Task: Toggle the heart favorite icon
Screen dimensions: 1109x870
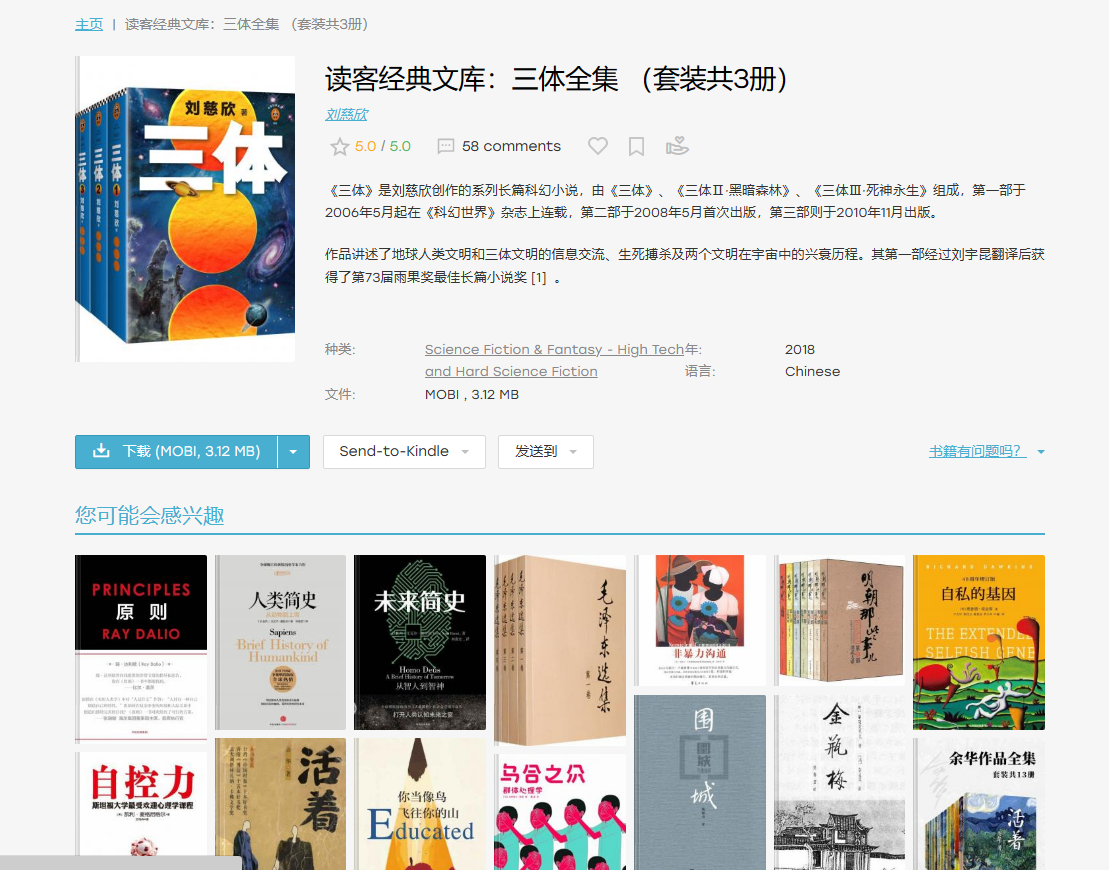Action: (597, 146)
